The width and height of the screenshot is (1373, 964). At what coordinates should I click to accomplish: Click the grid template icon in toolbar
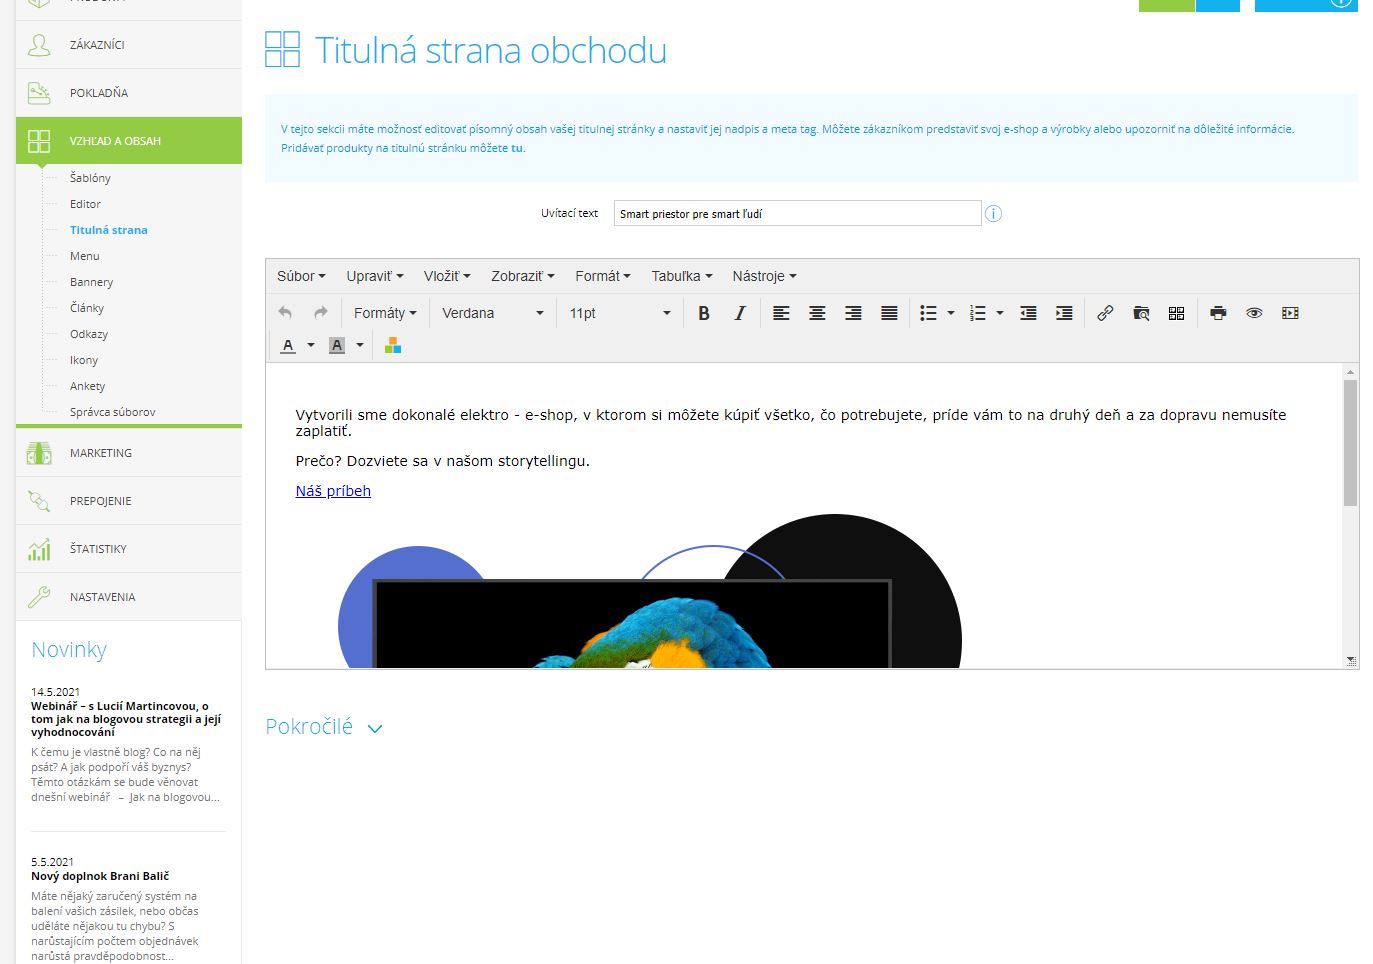[x=1177, y=313]
